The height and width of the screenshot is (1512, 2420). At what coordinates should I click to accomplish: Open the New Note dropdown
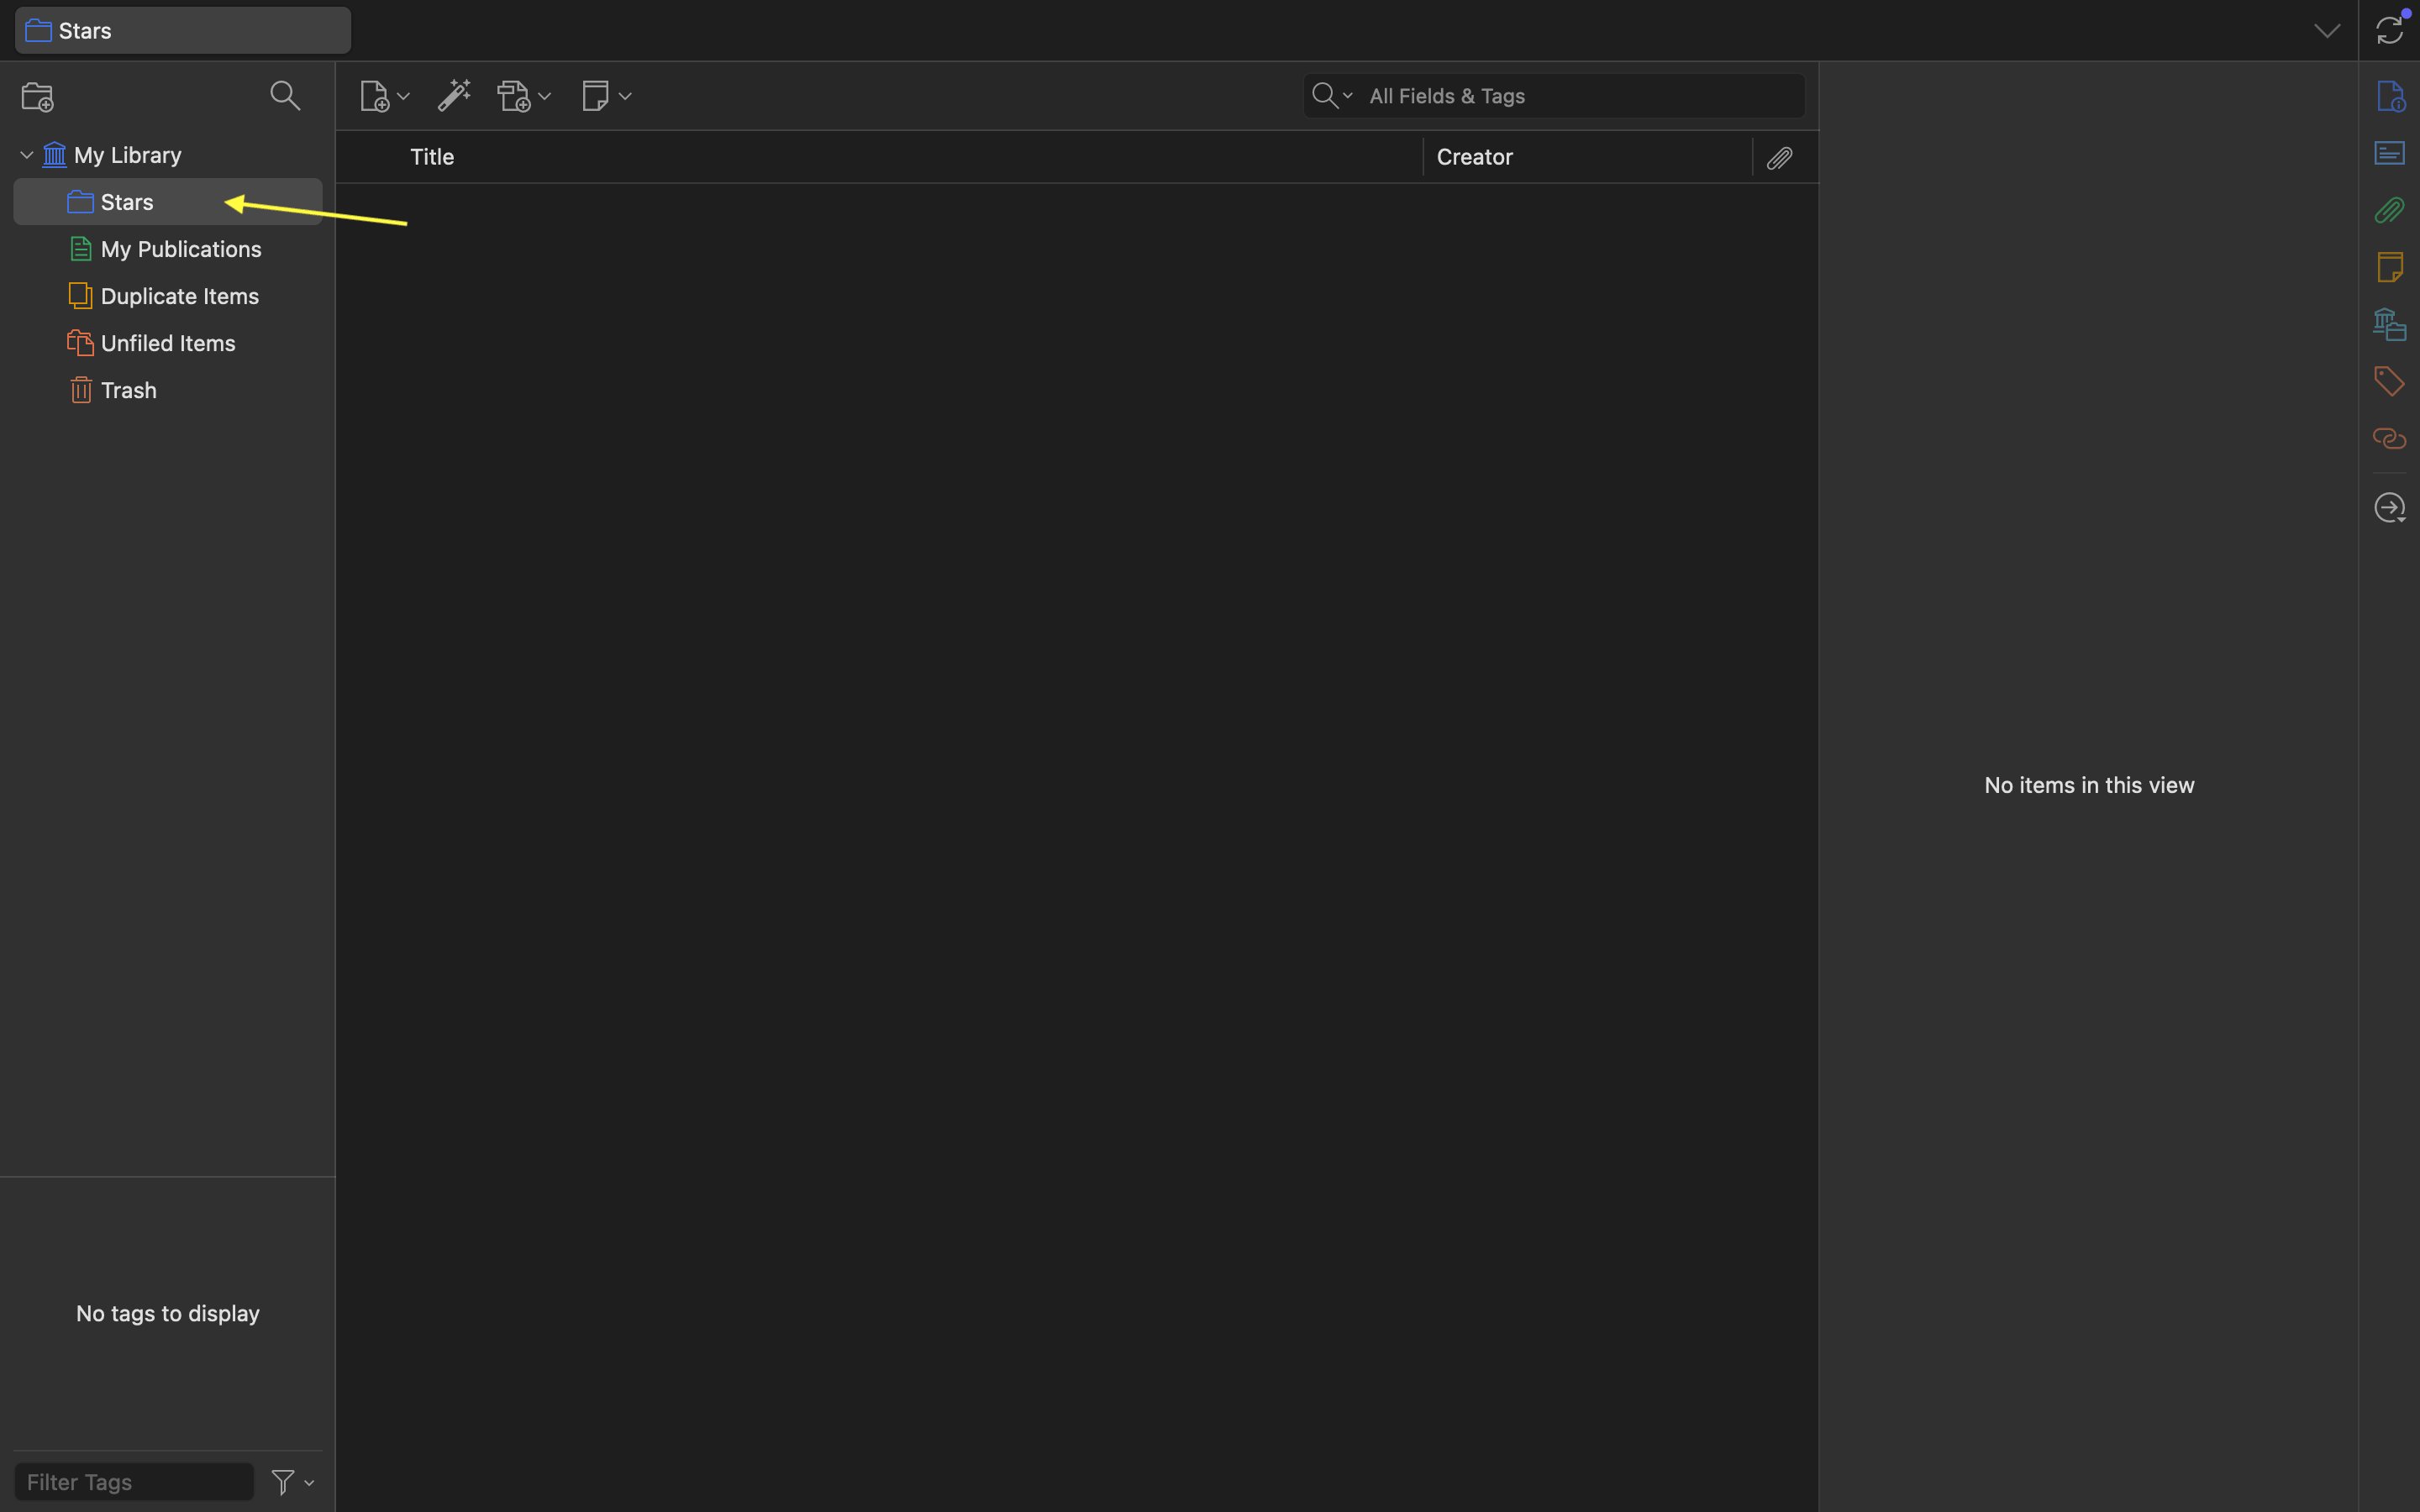tap(606, 97)
